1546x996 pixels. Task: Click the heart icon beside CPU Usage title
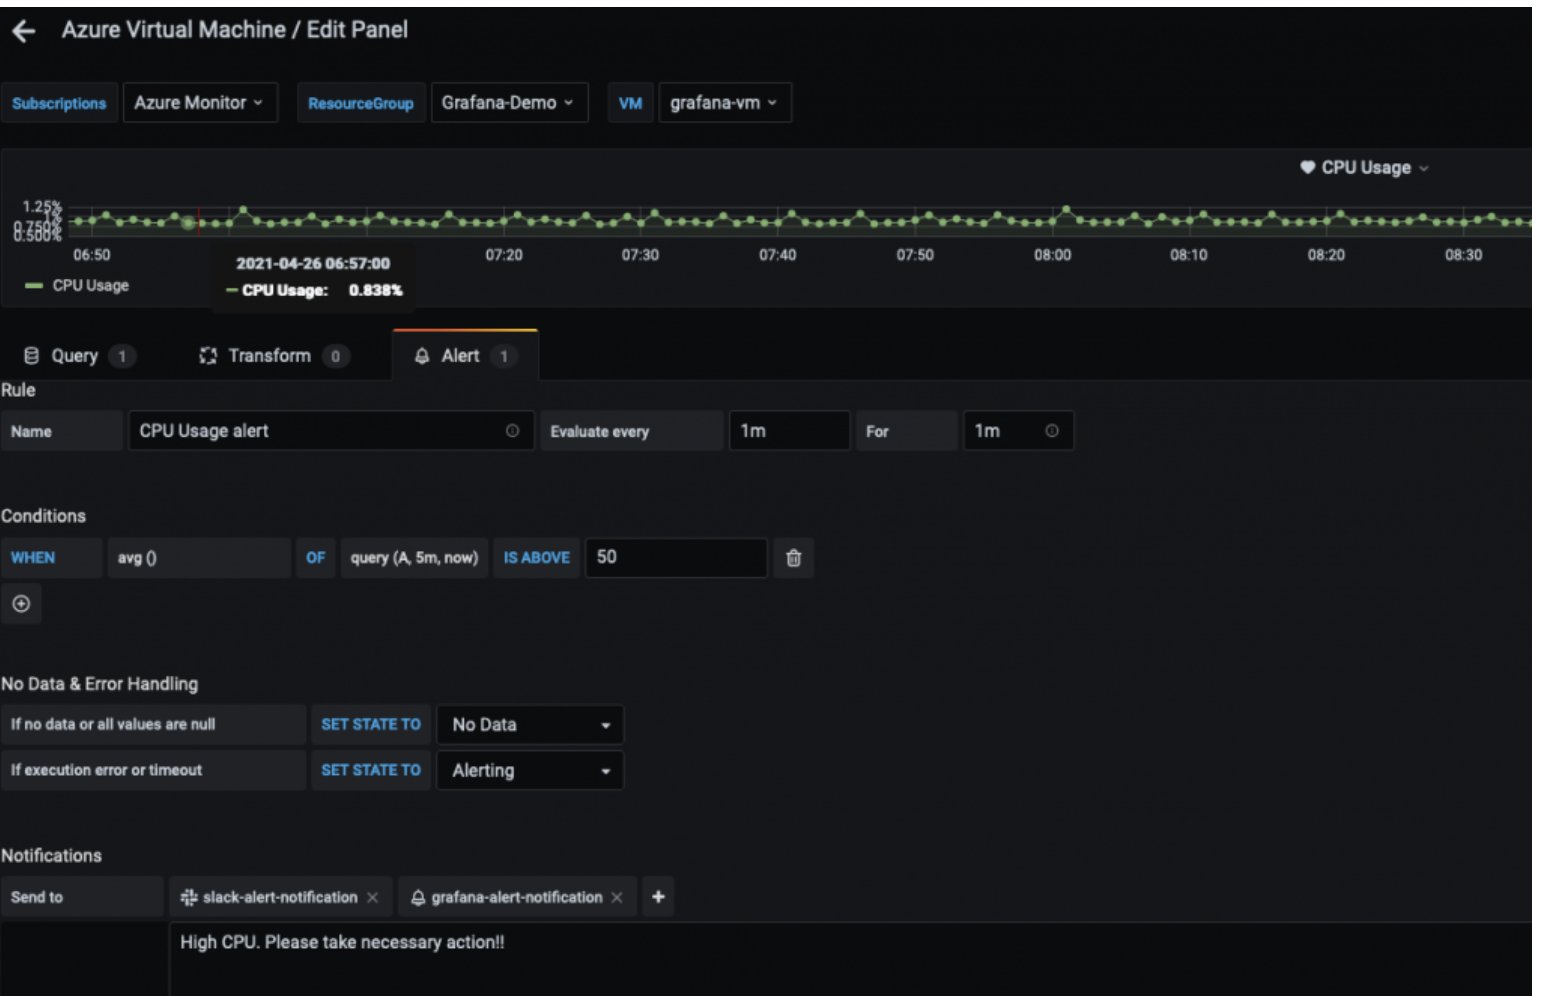1307,167
